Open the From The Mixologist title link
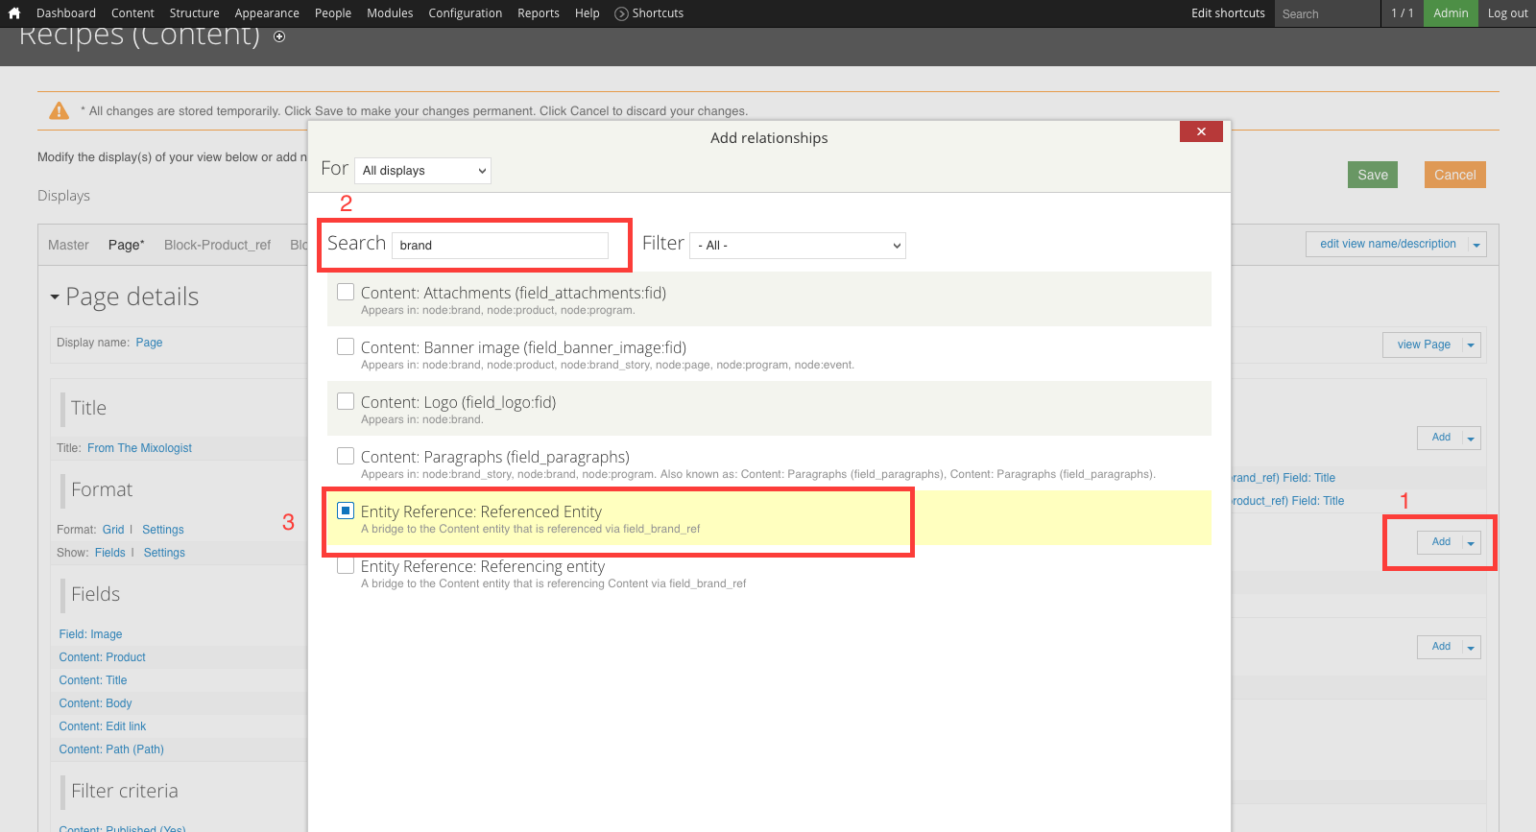This screenshot has height=832, width=1536. pyautogui.click(x=139, y=447)
